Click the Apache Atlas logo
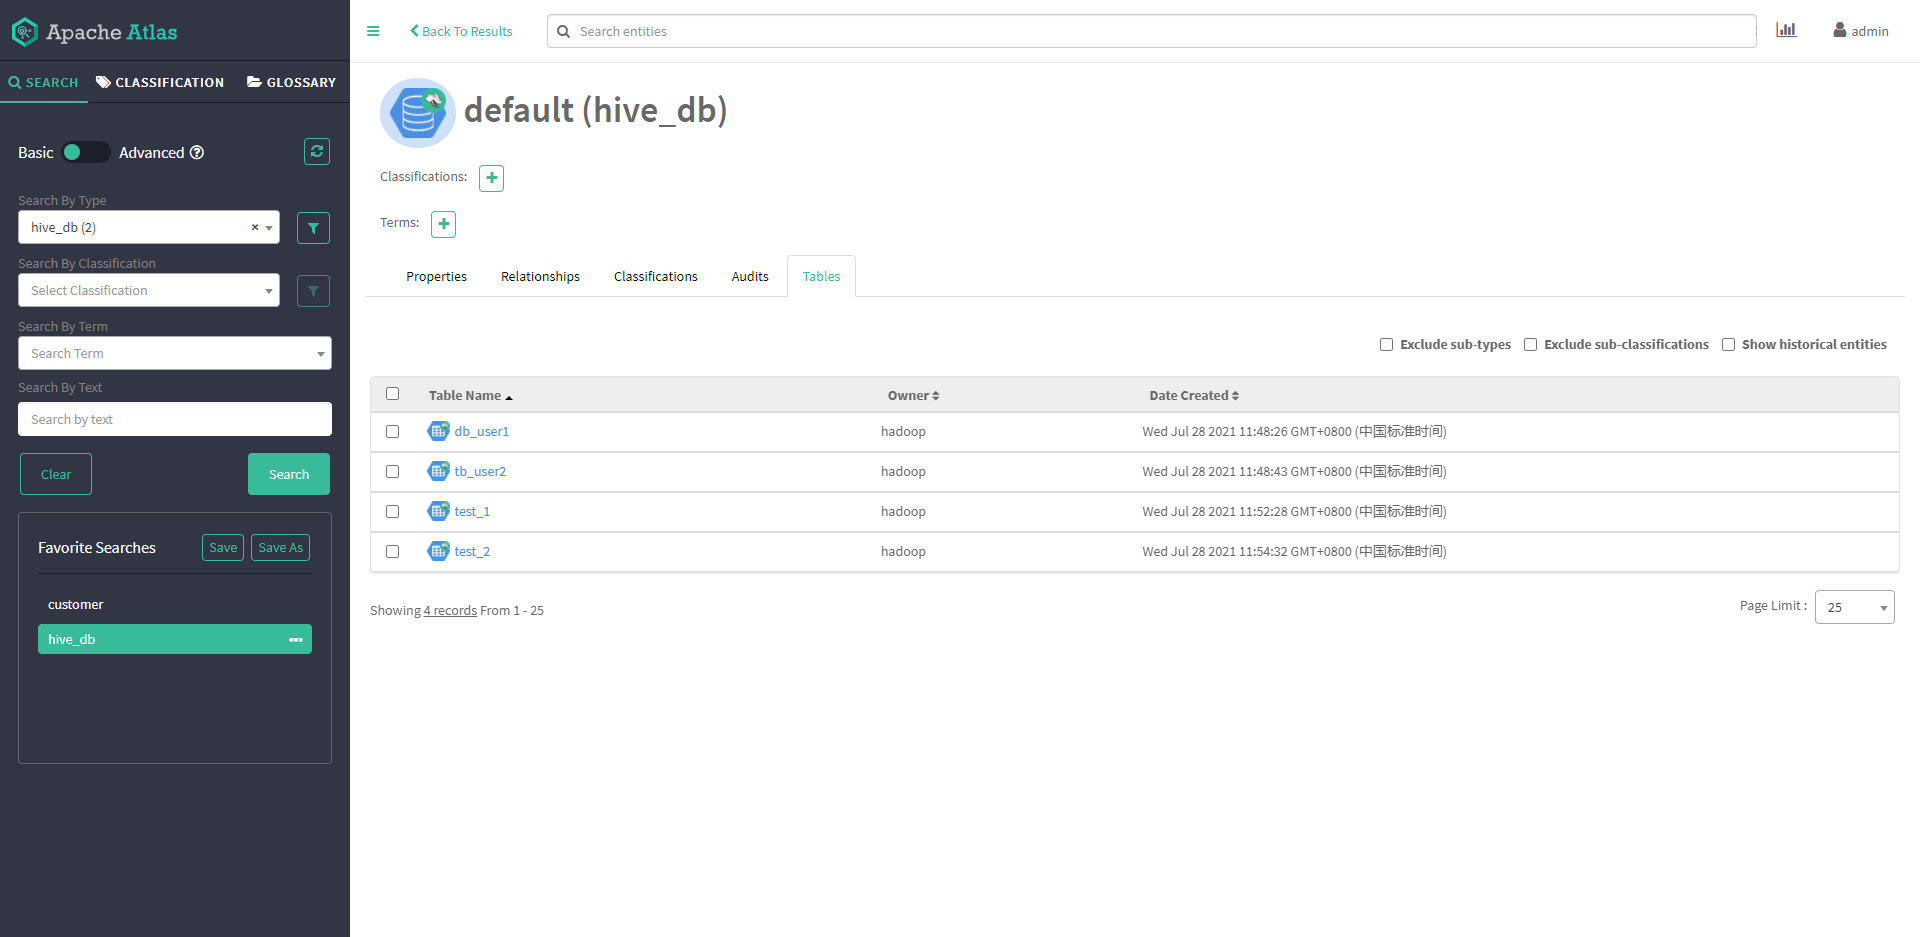This screenshot has height=937, width=1920. coord(94,32)
